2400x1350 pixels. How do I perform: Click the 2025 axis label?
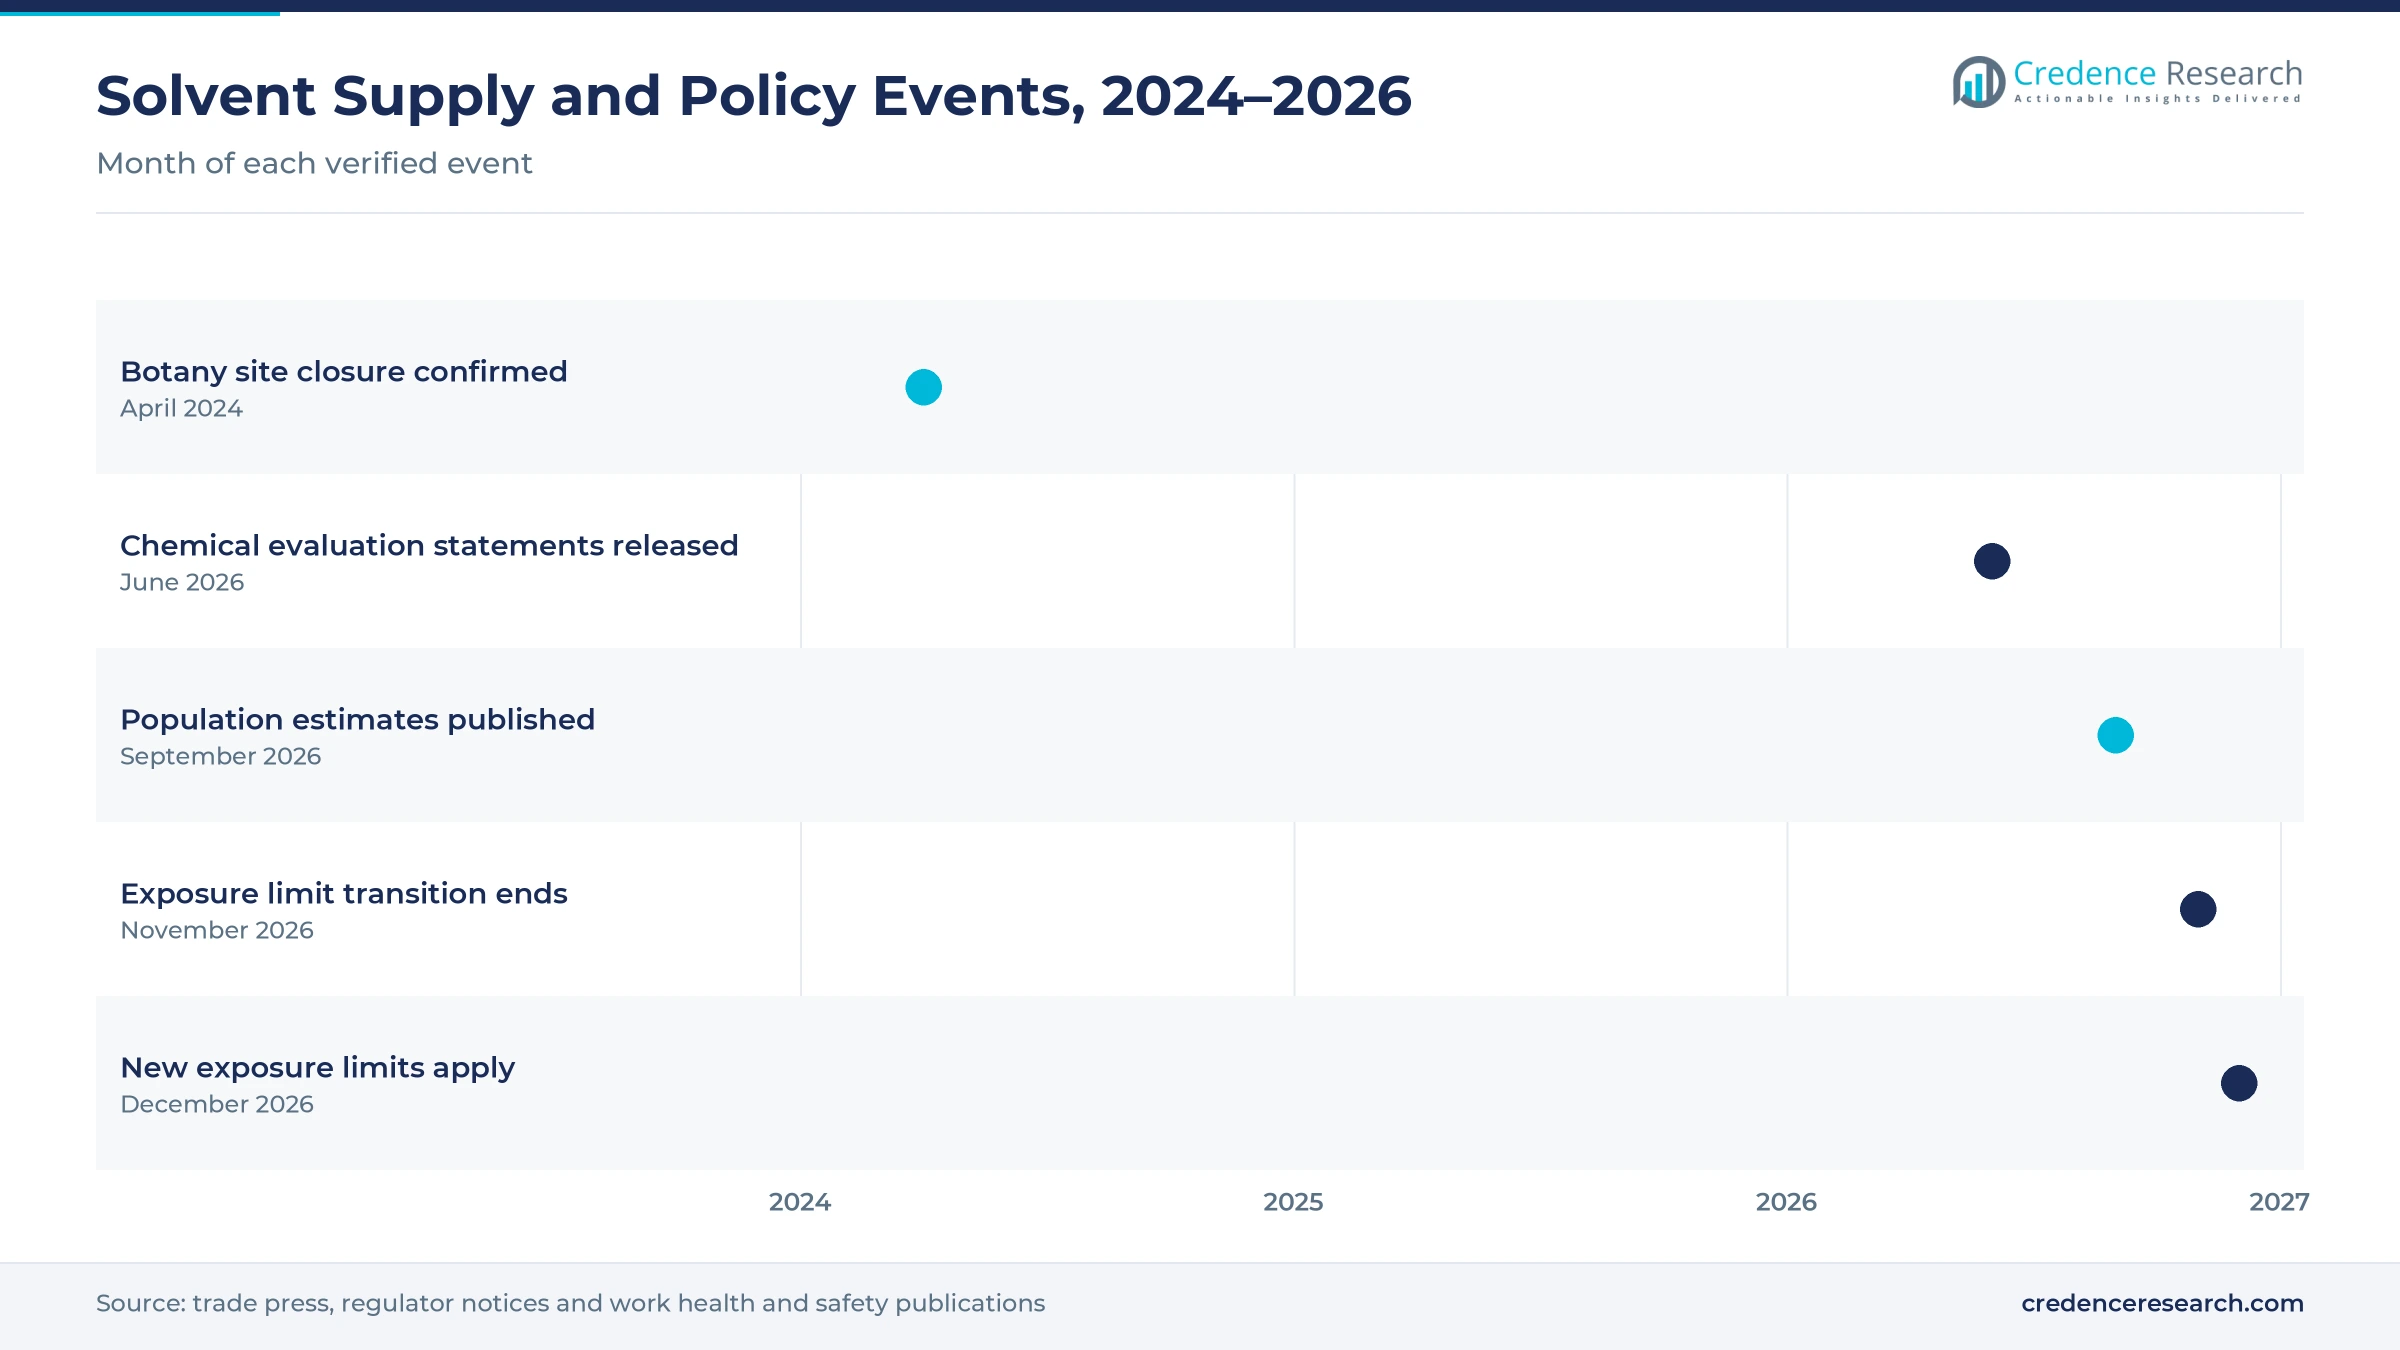coord(1293,1202)
